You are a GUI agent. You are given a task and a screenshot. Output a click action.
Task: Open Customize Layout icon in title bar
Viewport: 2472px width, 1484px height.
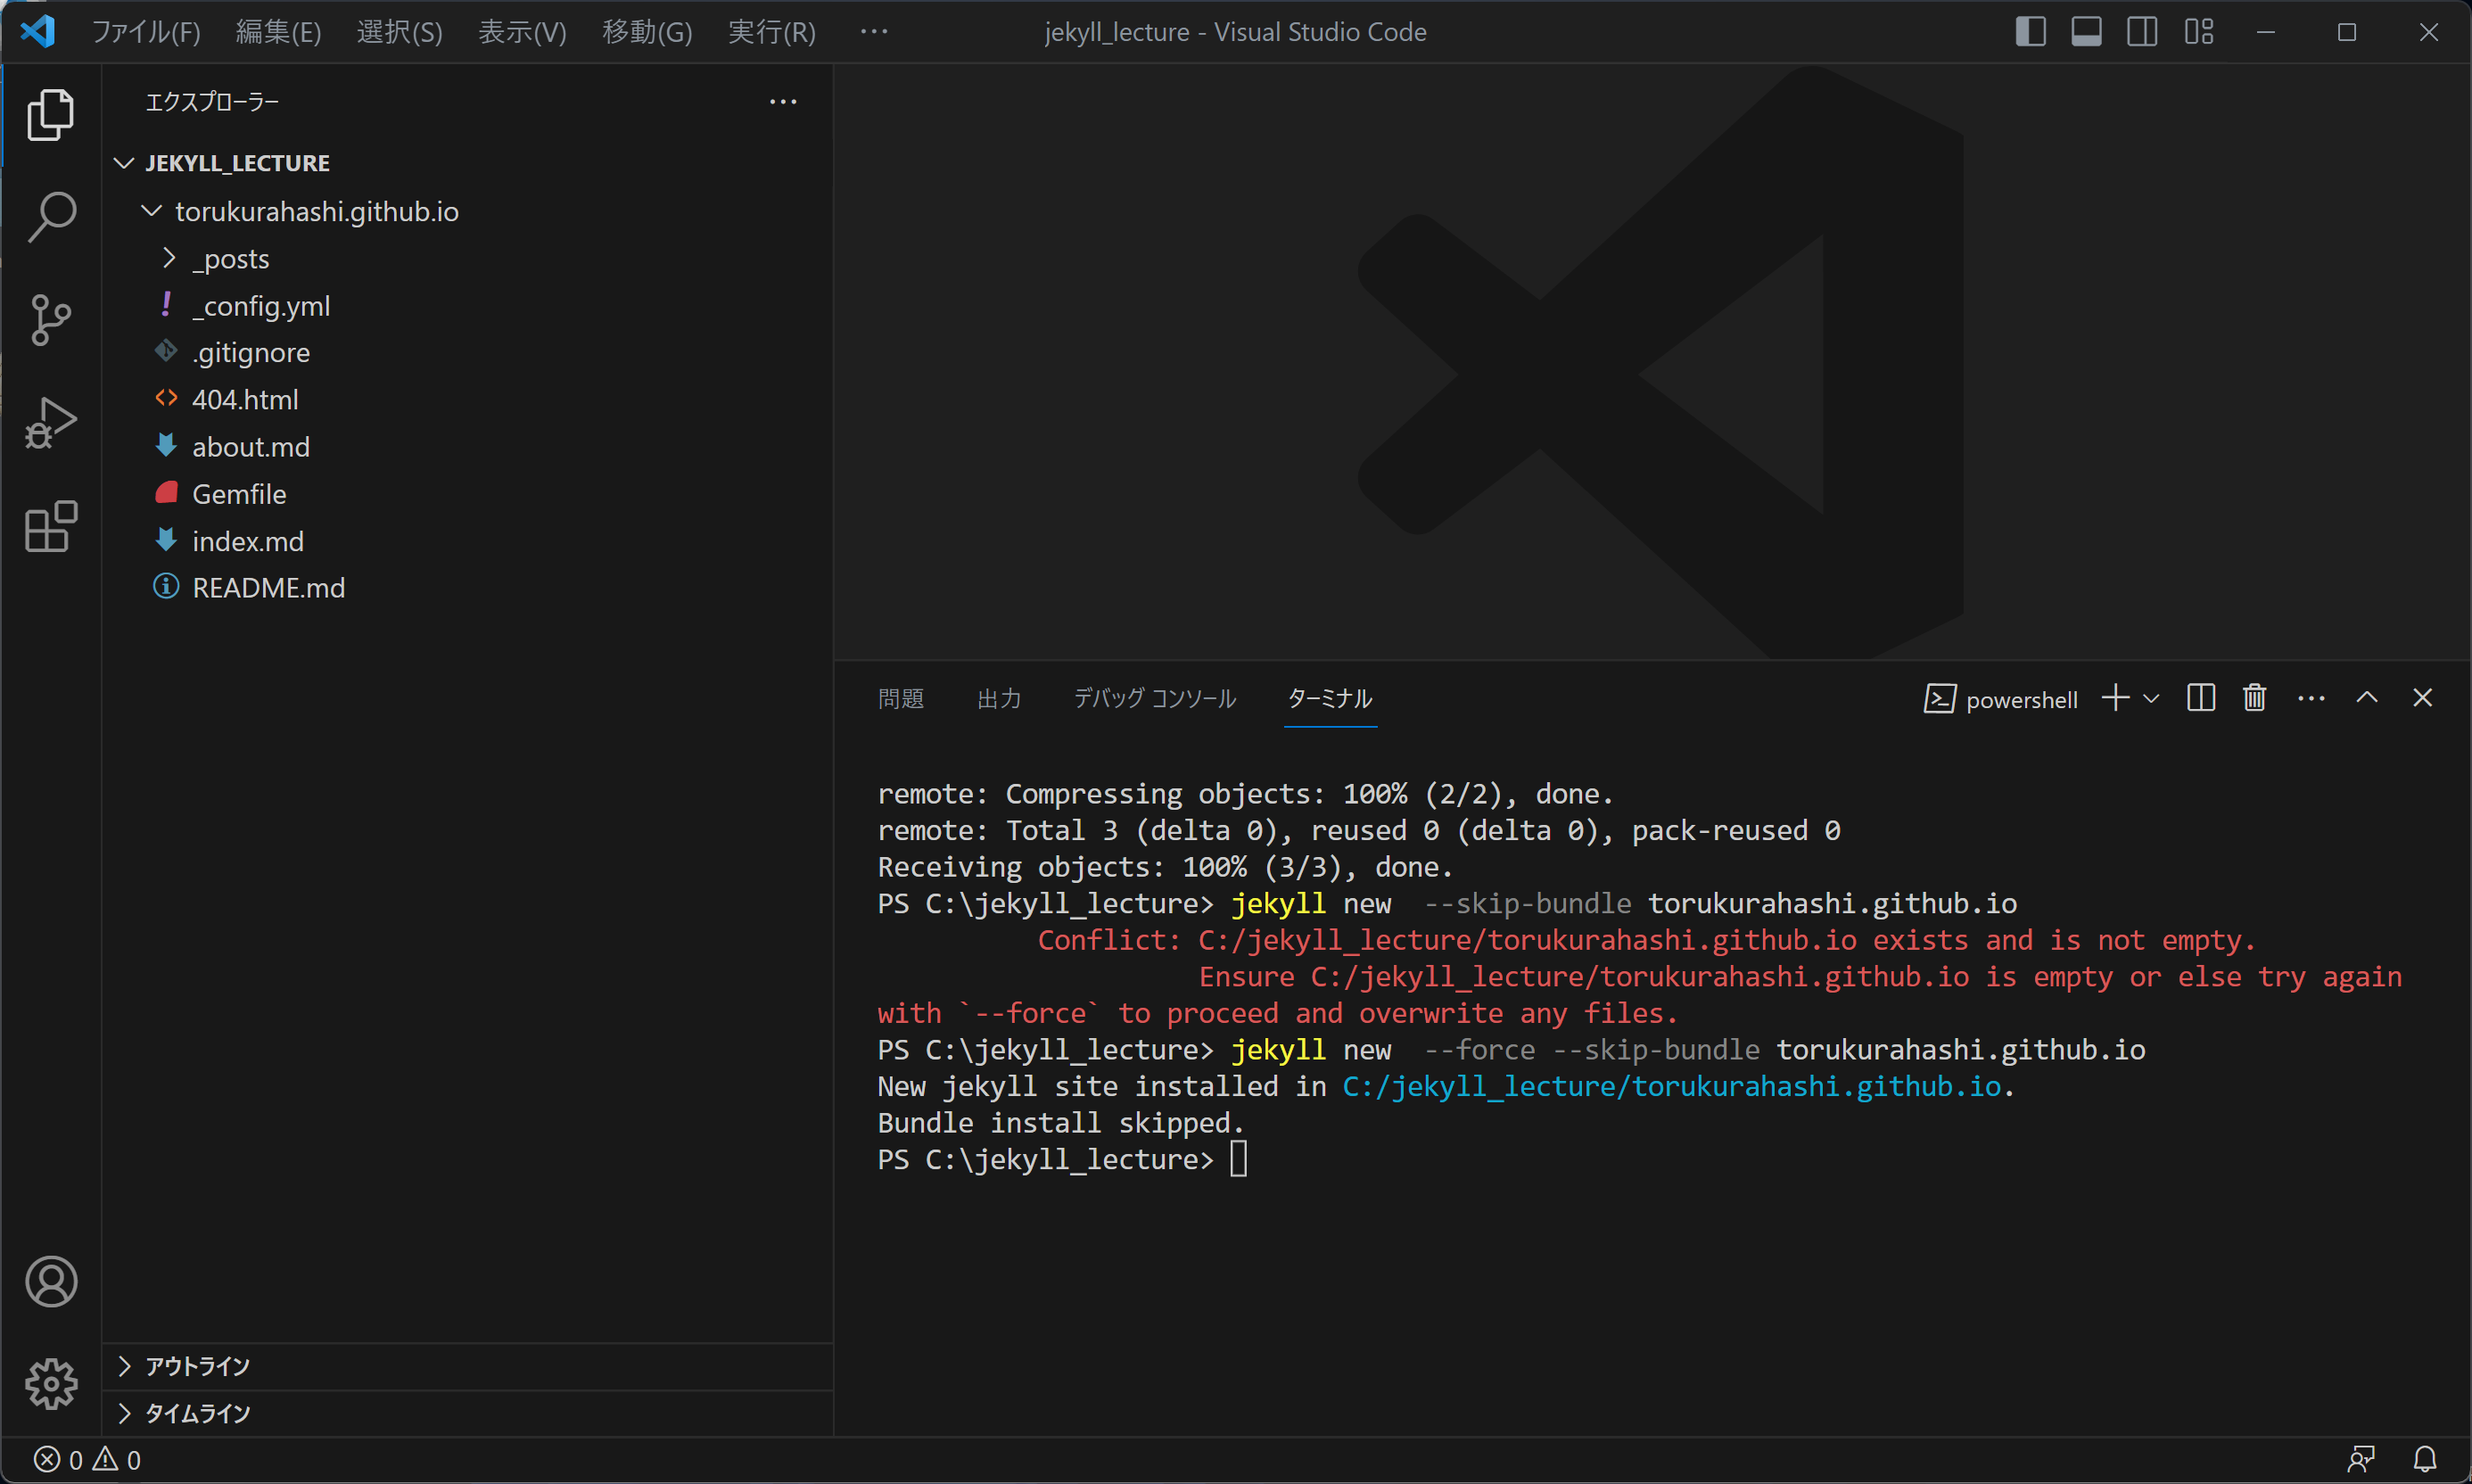(x=2199, y=32)
